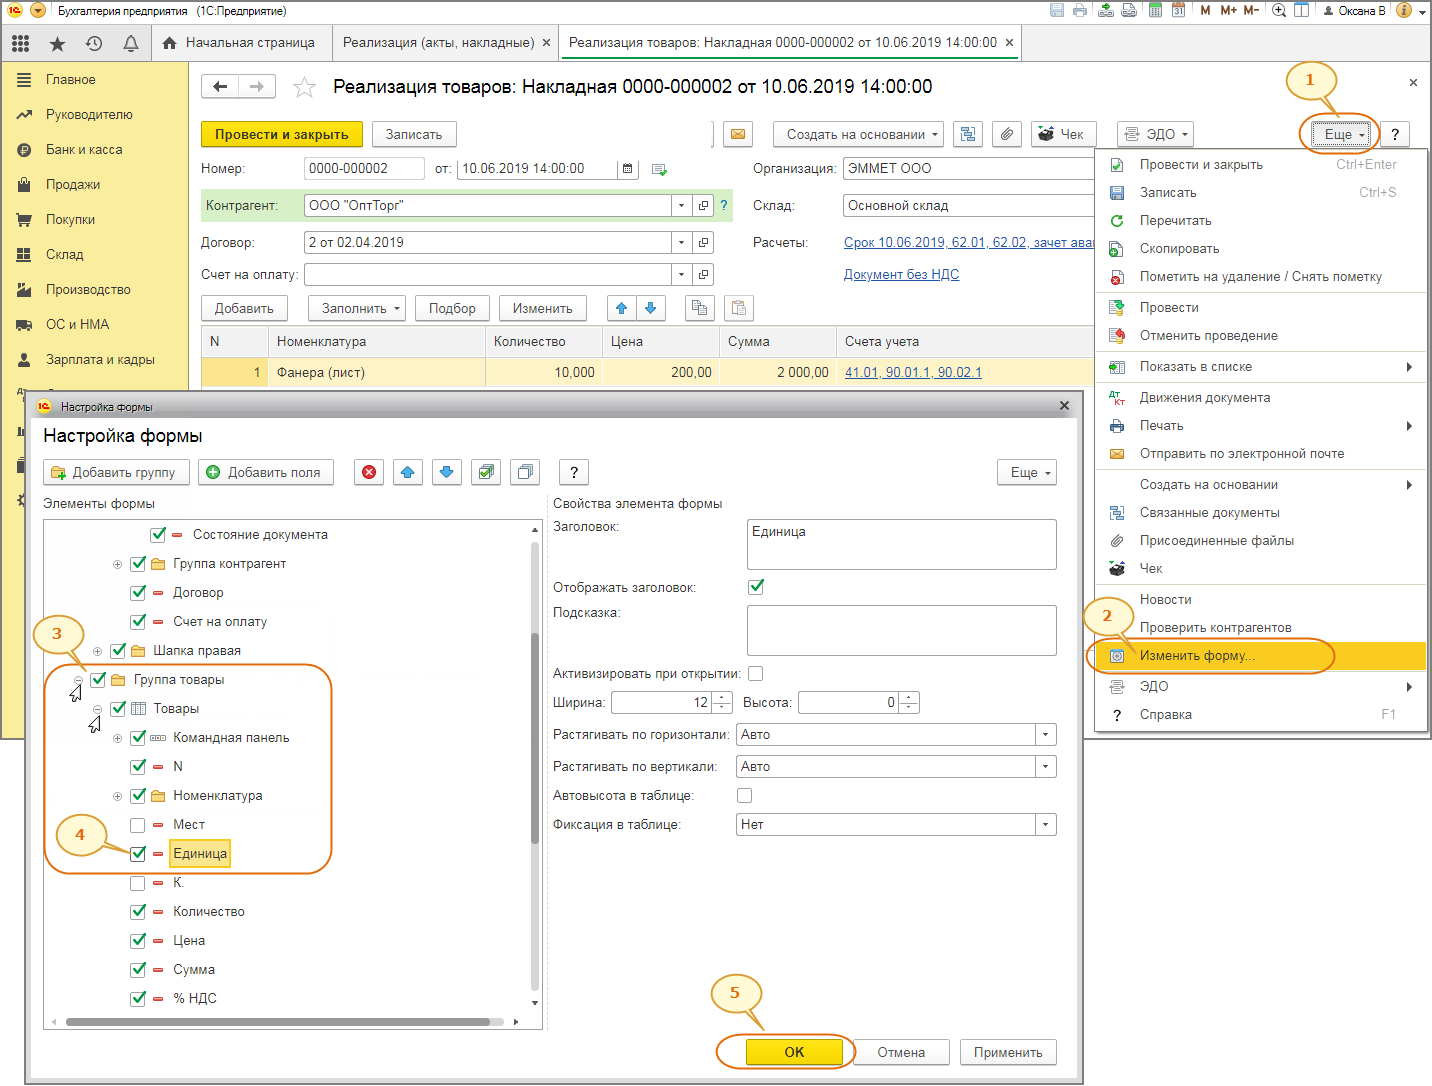
Task: Open Документ без НДС link
Action: pyautogui.click(x=901, y=274)
